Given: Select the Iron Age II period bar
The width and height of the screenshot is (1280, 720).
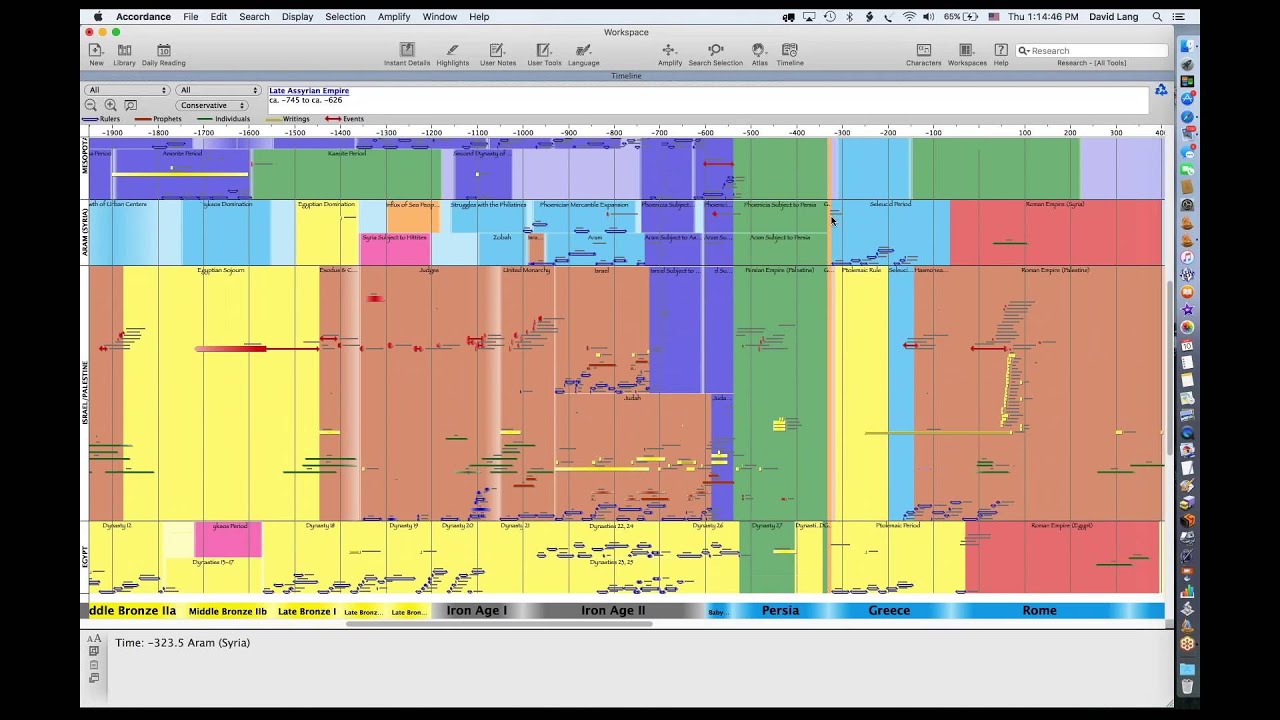Looking at the screenshot, I should tap(613, 610).
